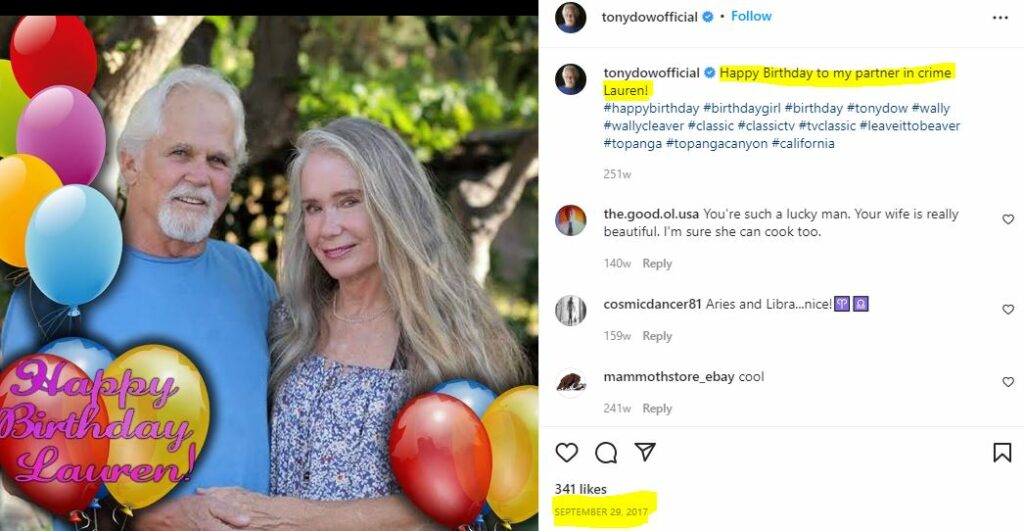Open tonydowofficial header profile picture

tap(570, 18)
